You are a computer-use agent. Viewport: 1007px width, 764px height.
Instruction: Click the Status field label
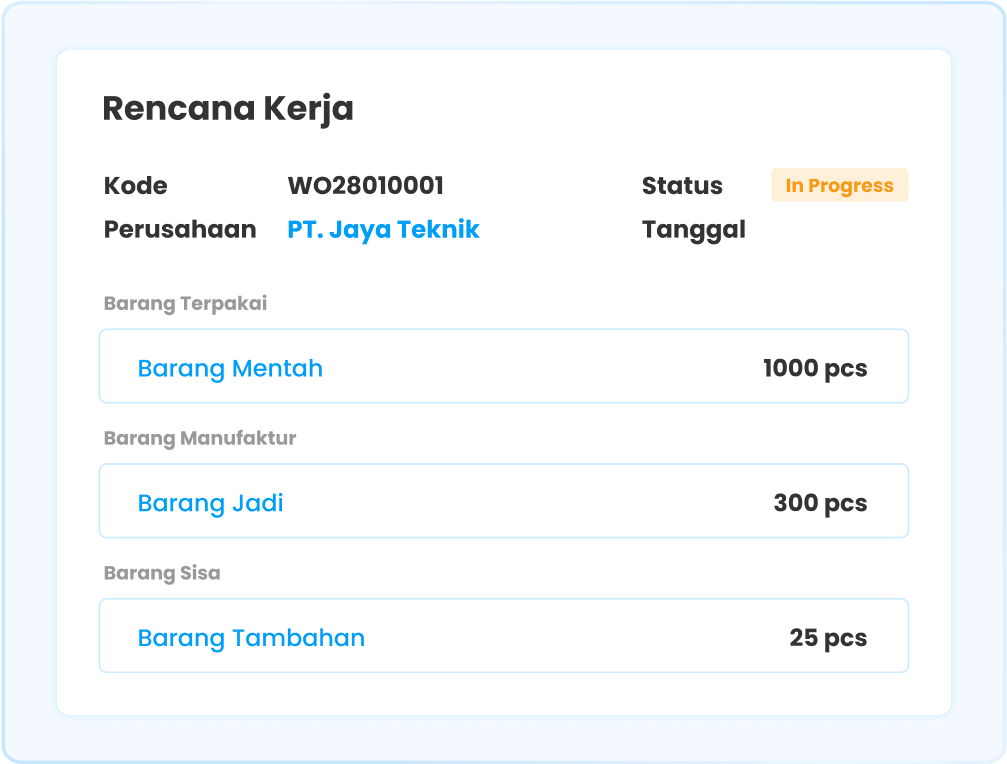tap(682, 185)
